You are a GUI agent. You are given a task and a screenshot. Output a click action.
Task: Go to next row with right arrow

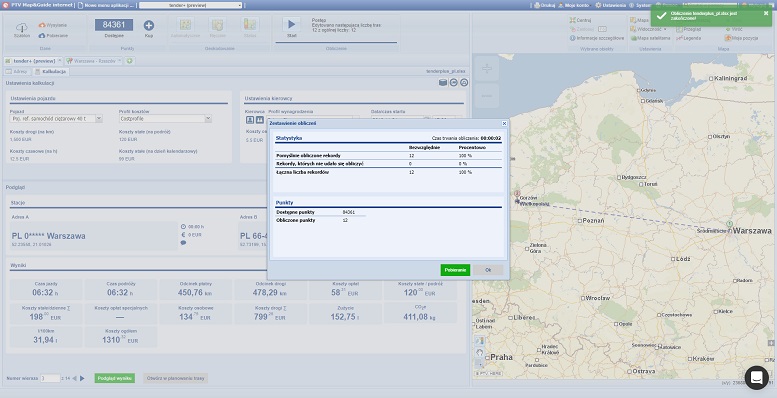82,378
